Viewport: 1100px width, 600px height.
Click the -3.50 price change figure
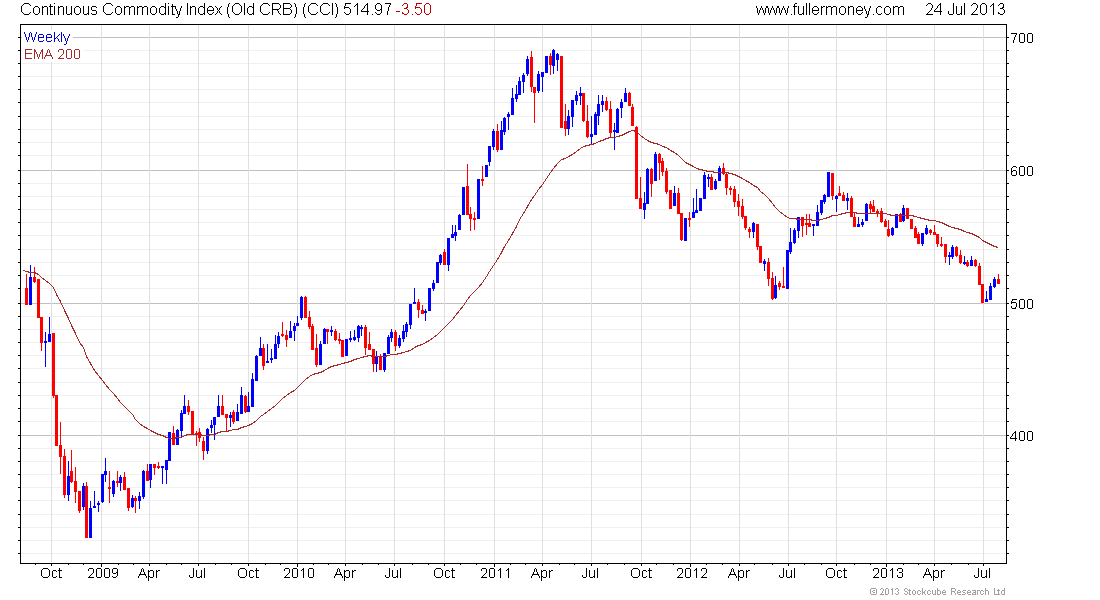click(413, 10)
